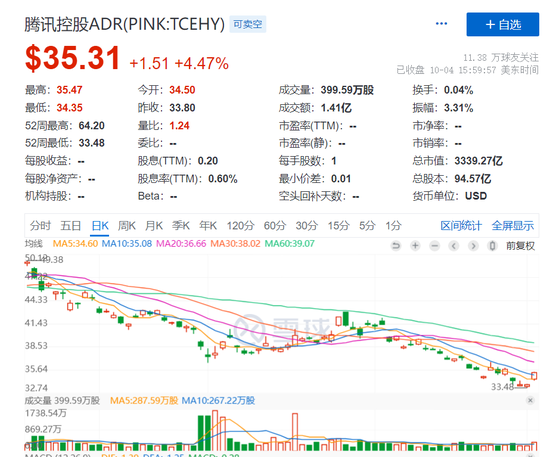Click the stock price $35.31
Viewport: 550px width, 457px height.
point(73,58)
